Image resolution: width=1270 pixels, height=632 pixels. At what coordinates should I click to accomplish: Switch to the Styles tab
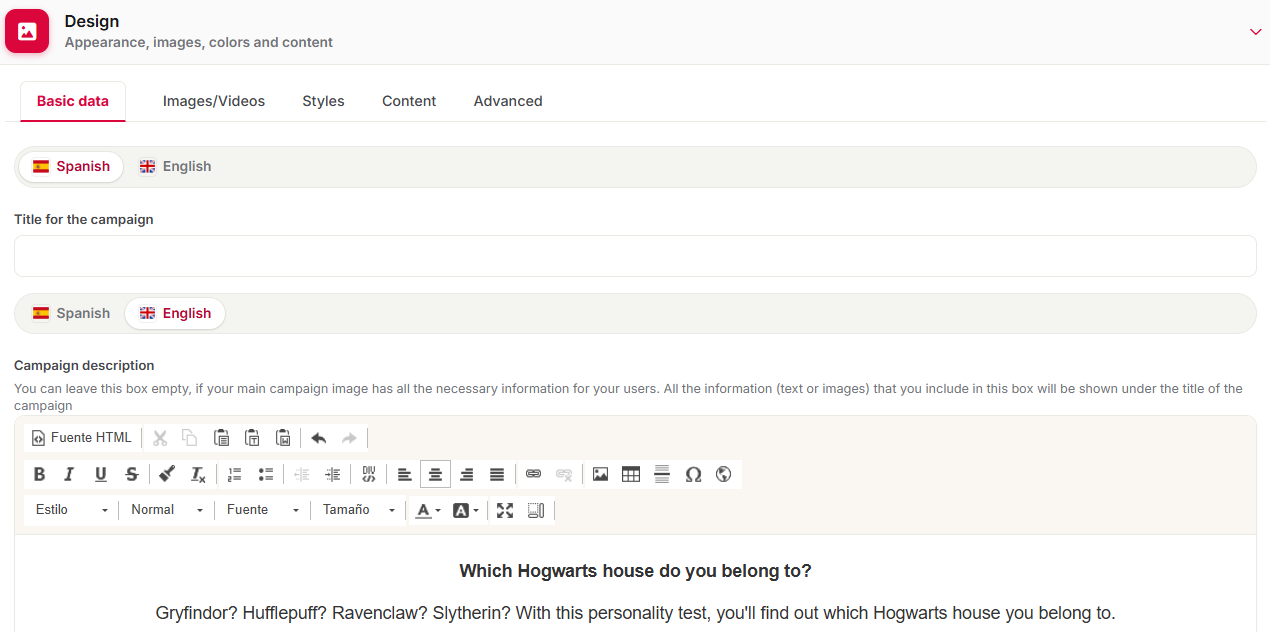(323, 101)
